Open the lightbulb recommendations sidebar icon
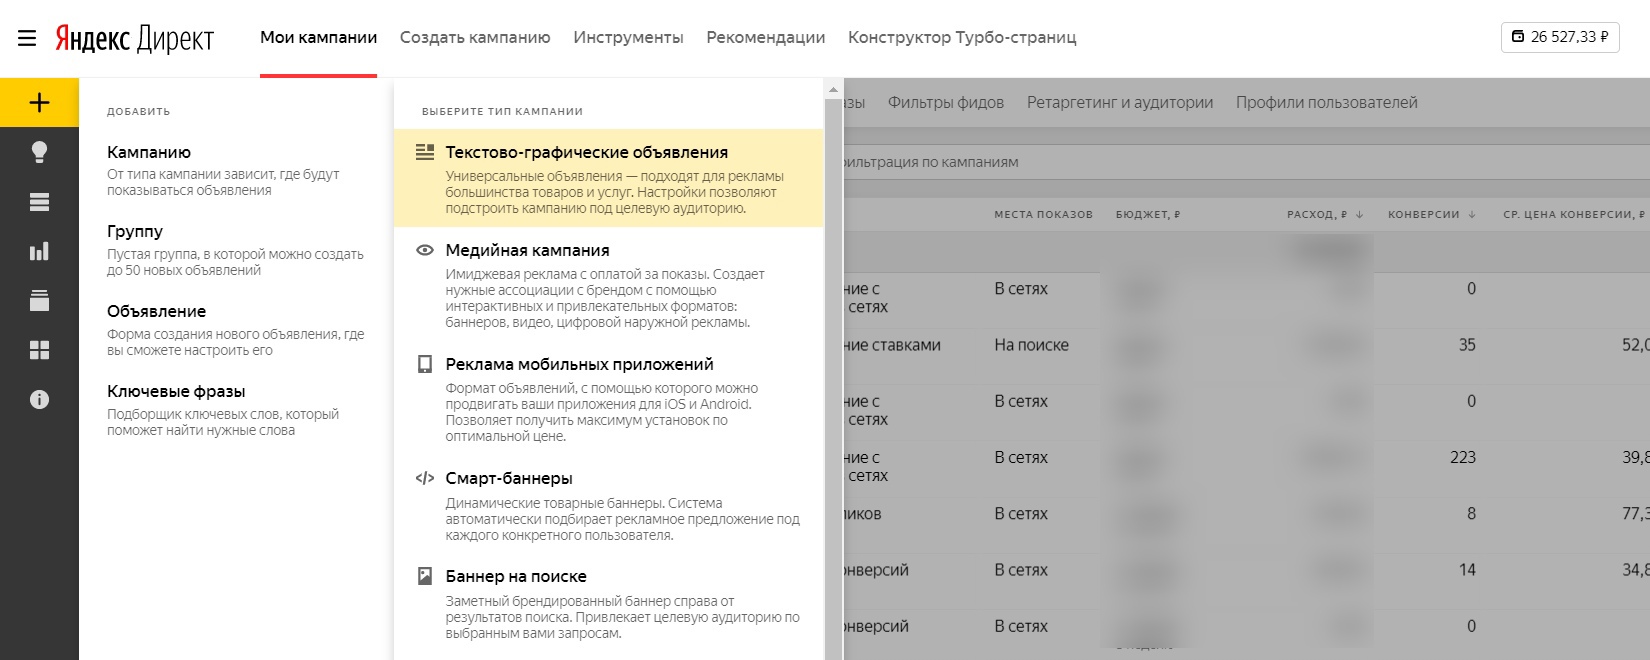Image resolution: width=1650 pixels, height=660 pixels. click(x=39, y=152)
